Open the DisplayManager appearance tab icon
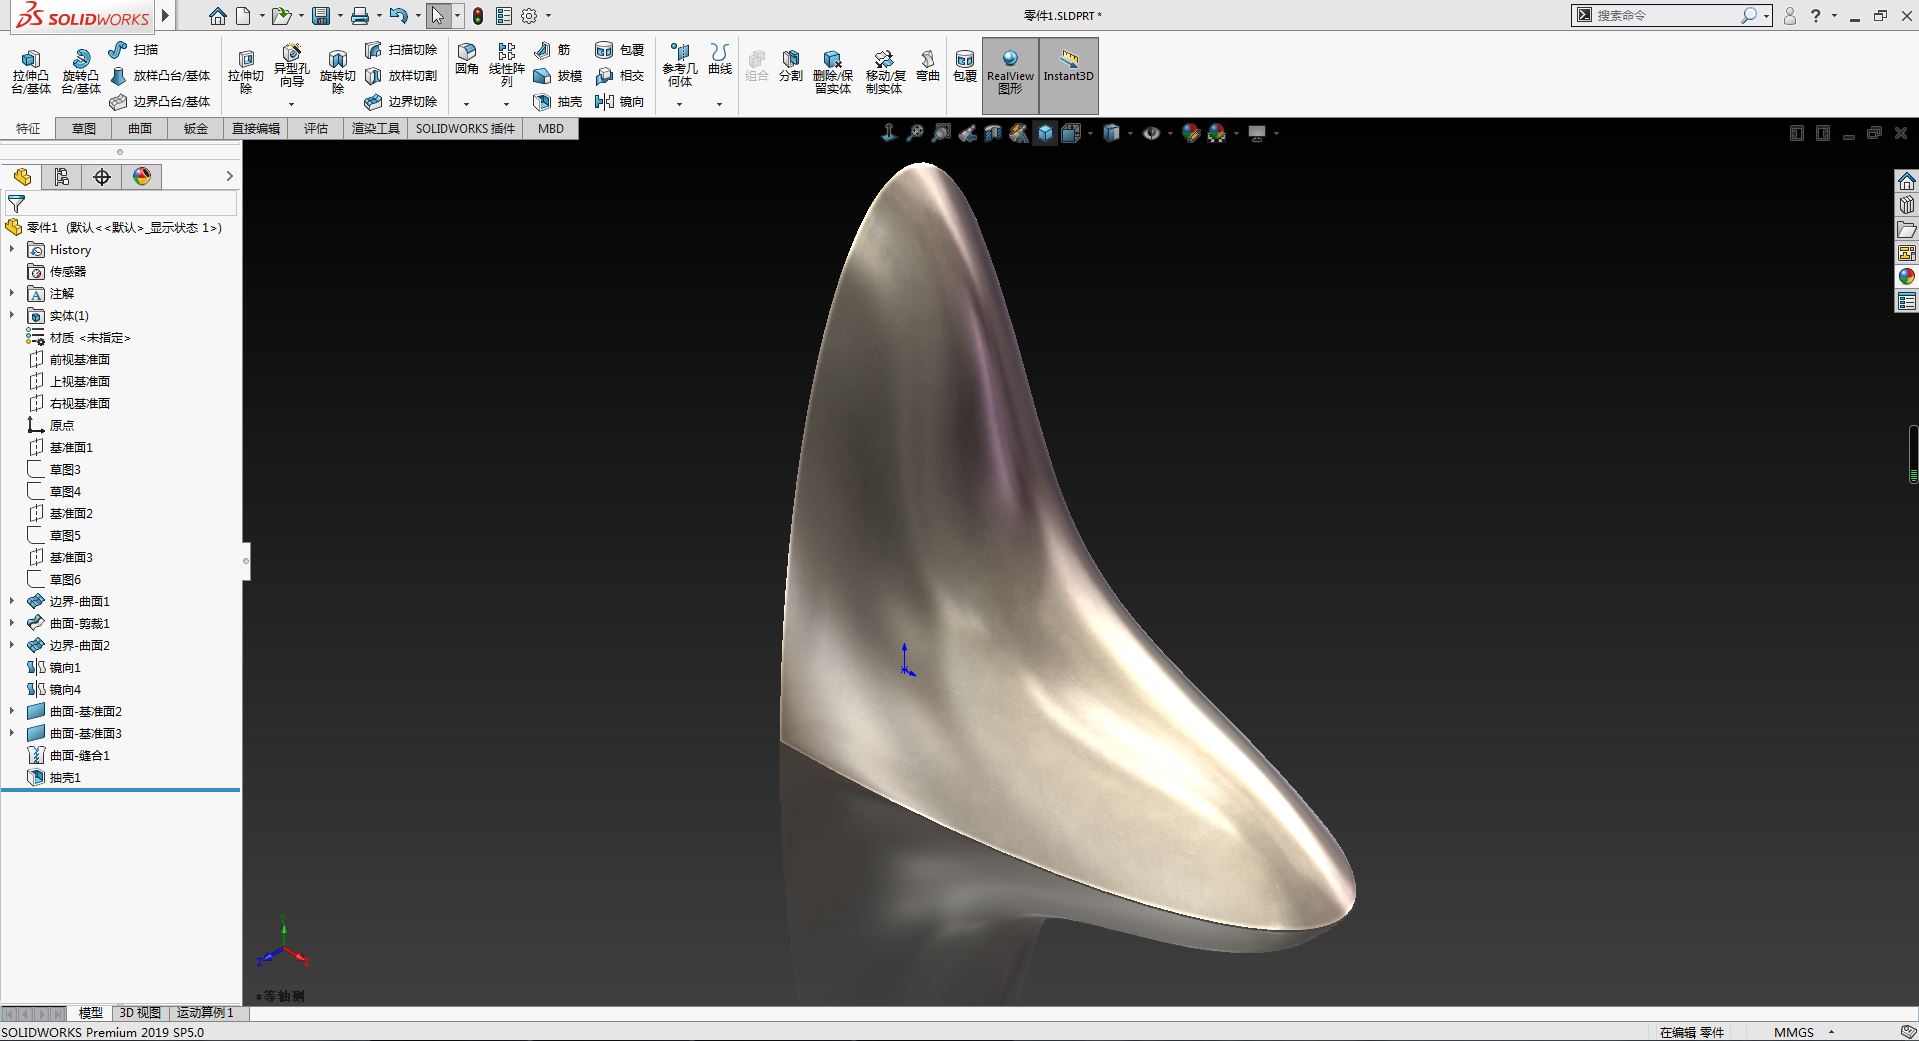This screenshot has height=1041, width=1919. pos(142,177)
